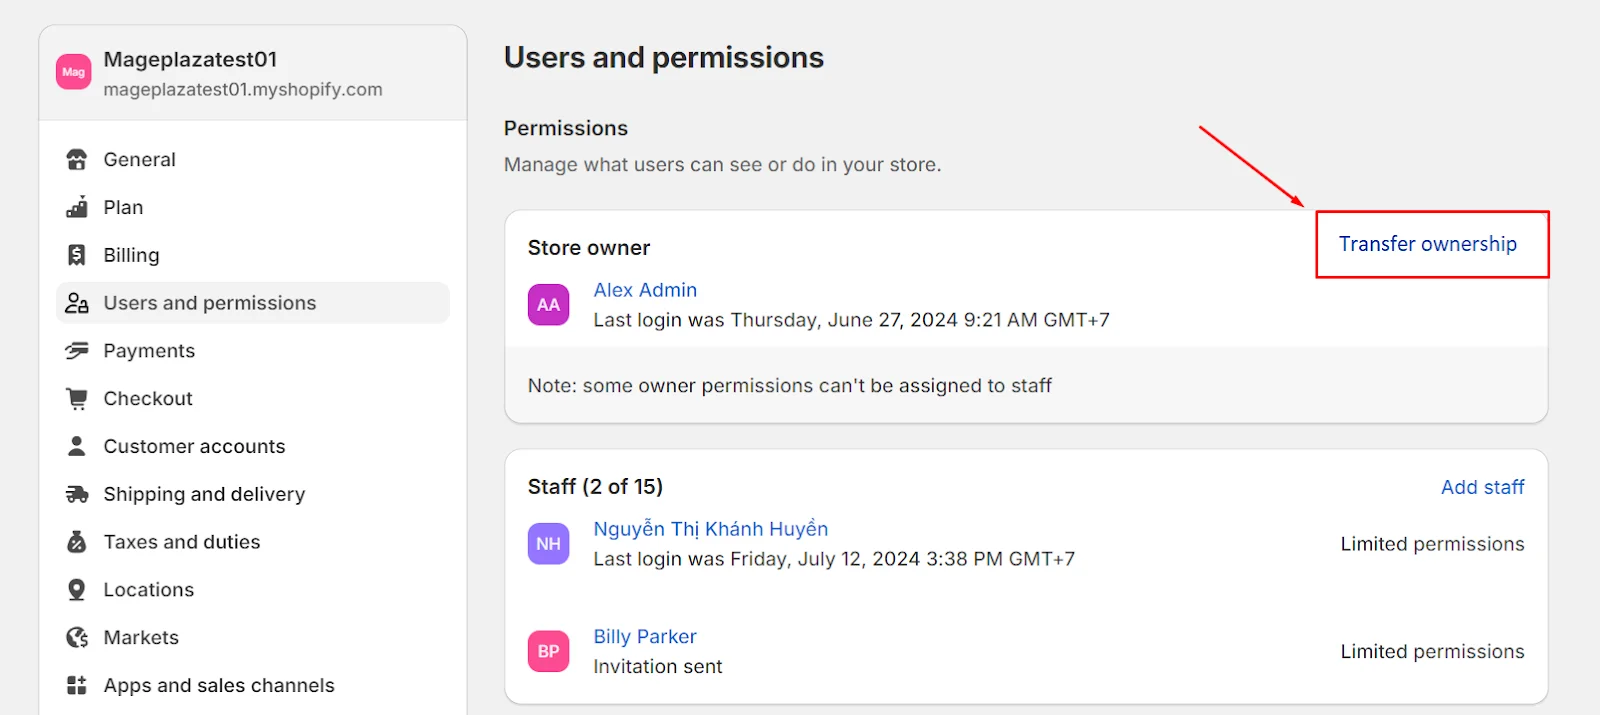Click the BP staff avatar

coord(549,651)
